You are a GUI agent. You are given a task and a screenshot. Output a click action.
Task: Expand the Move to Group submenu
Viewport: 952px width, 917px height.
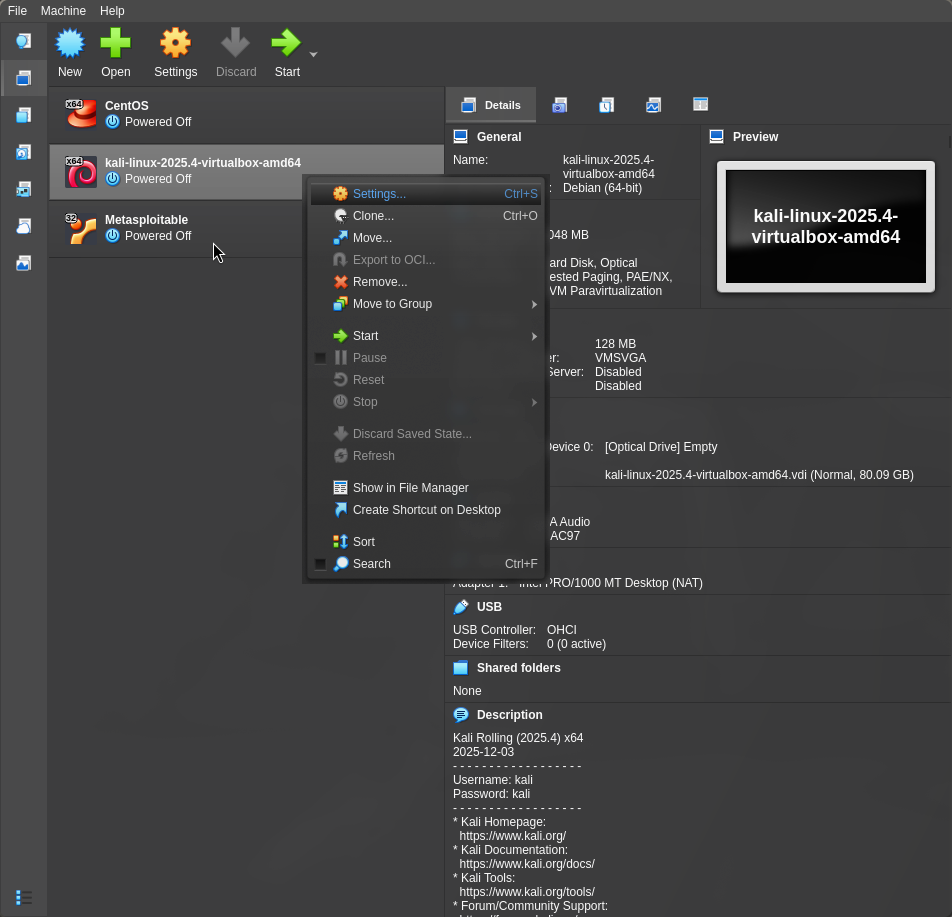pyautogui.click(x=426, y=304)
